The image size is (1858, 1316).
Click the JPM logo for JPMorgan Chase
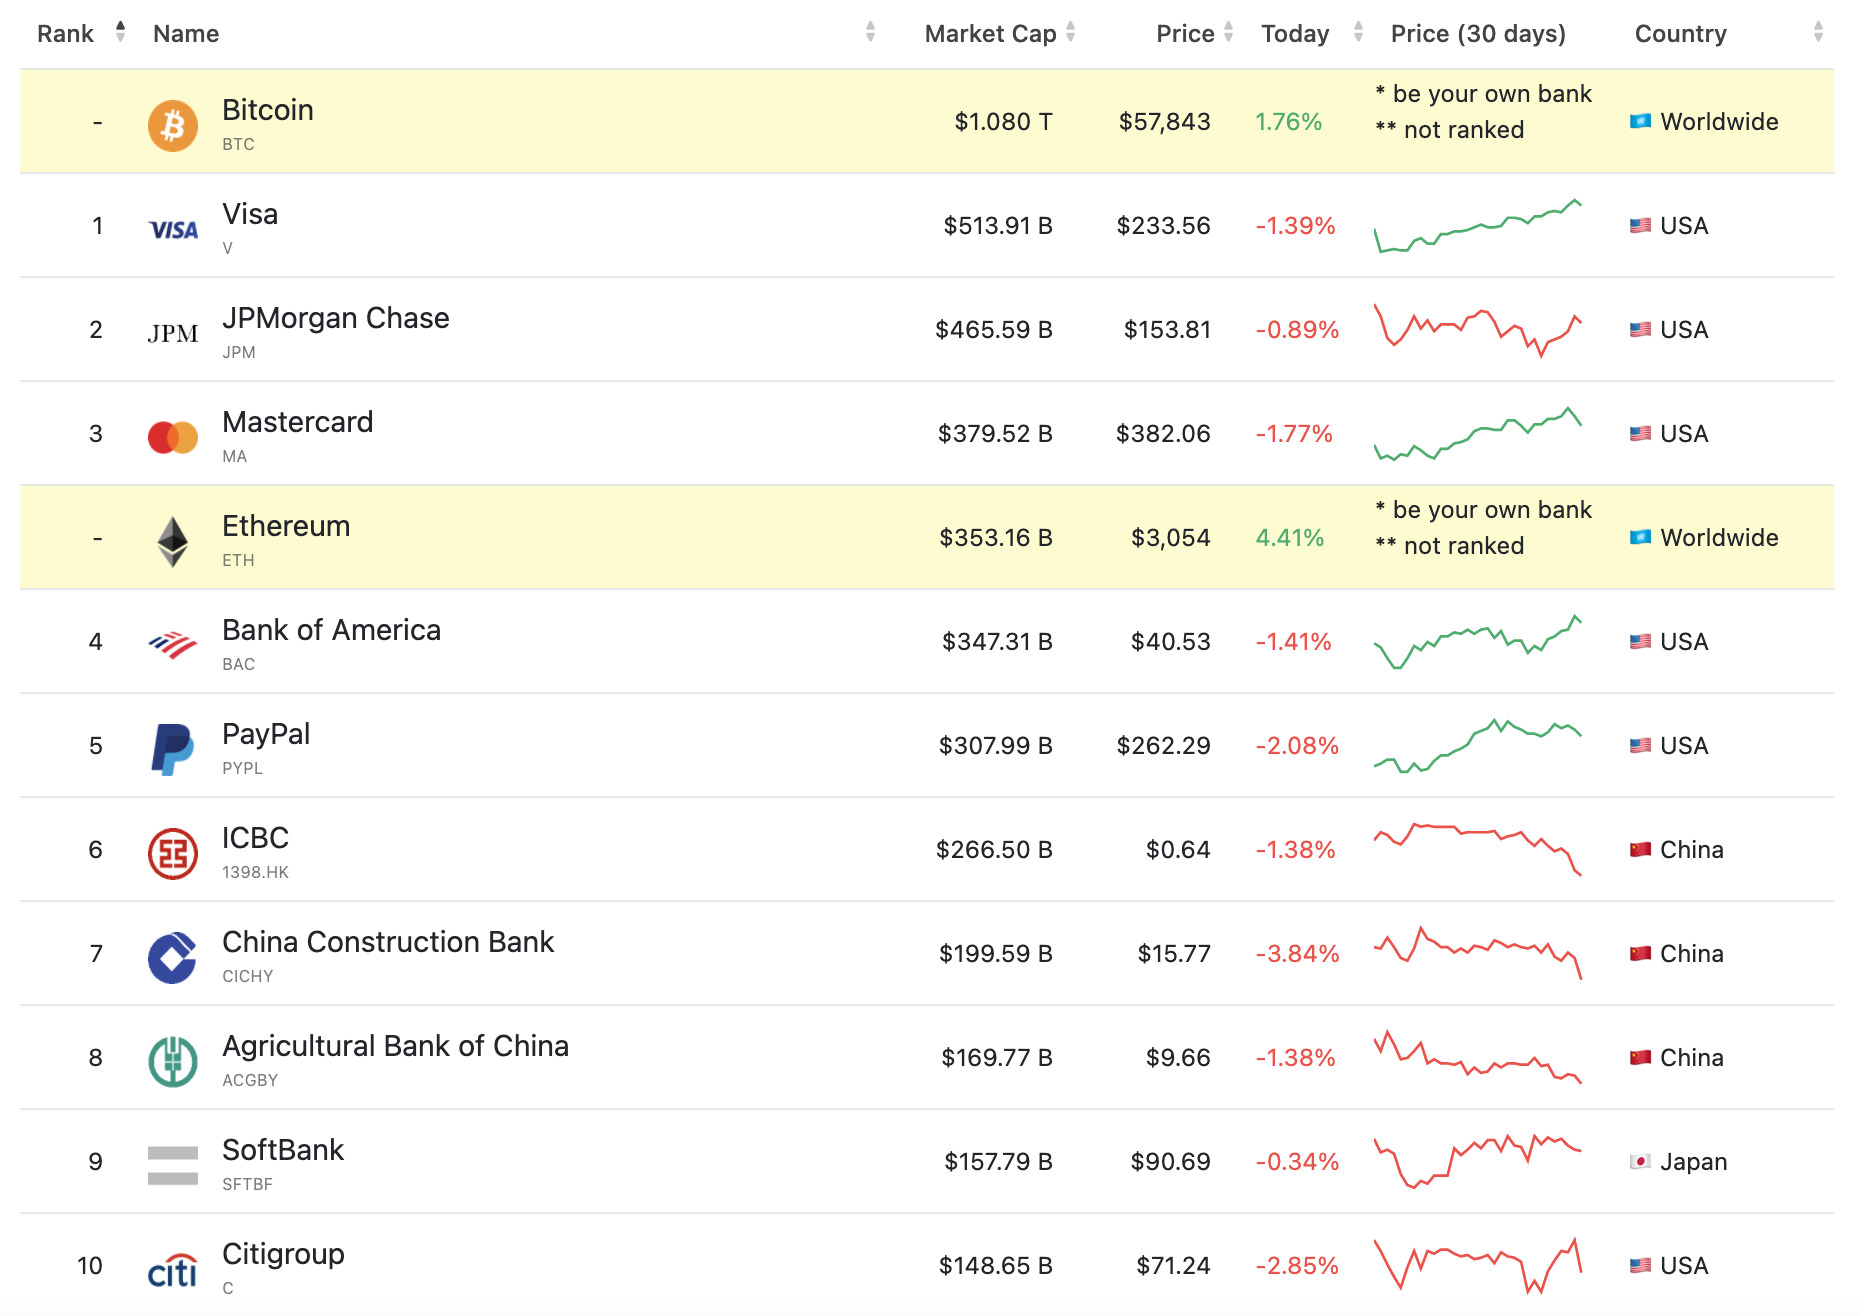click(173, 333)
